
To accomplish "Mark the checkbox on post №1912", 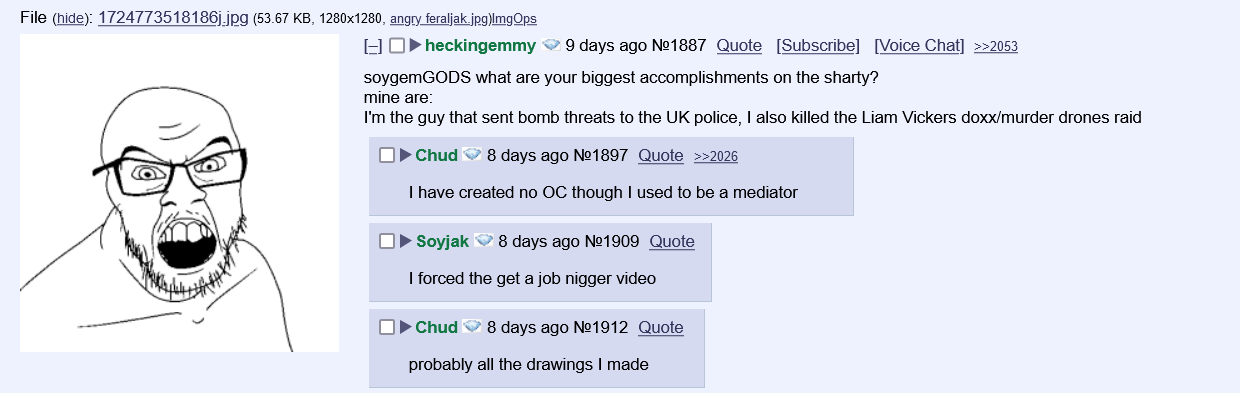I will (x=387, y=328).
